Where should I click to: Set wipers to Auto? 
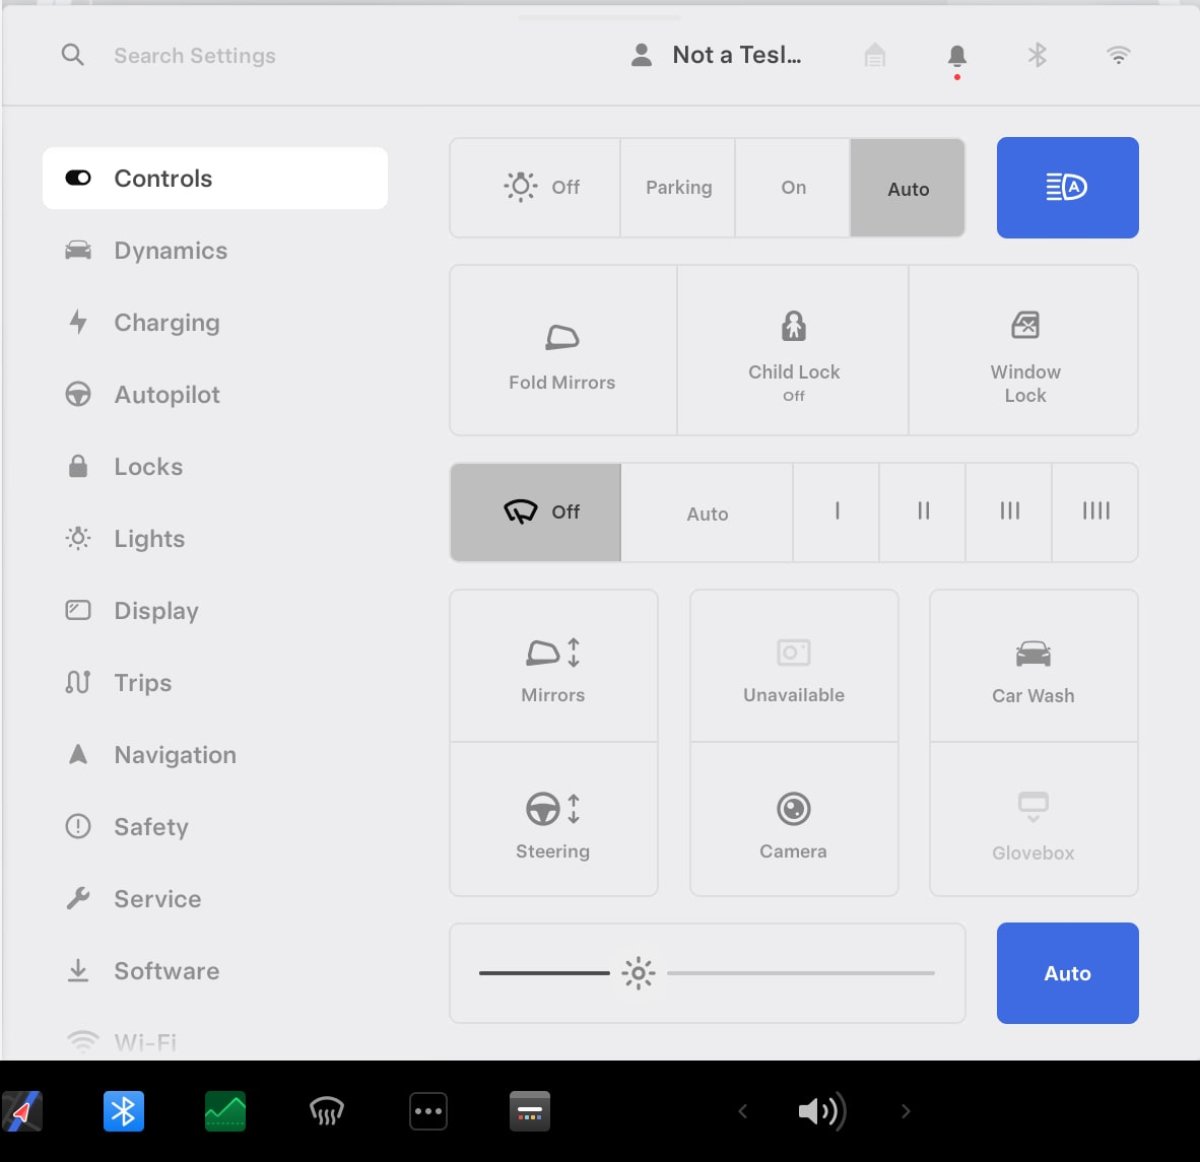[x=707, y=512]
